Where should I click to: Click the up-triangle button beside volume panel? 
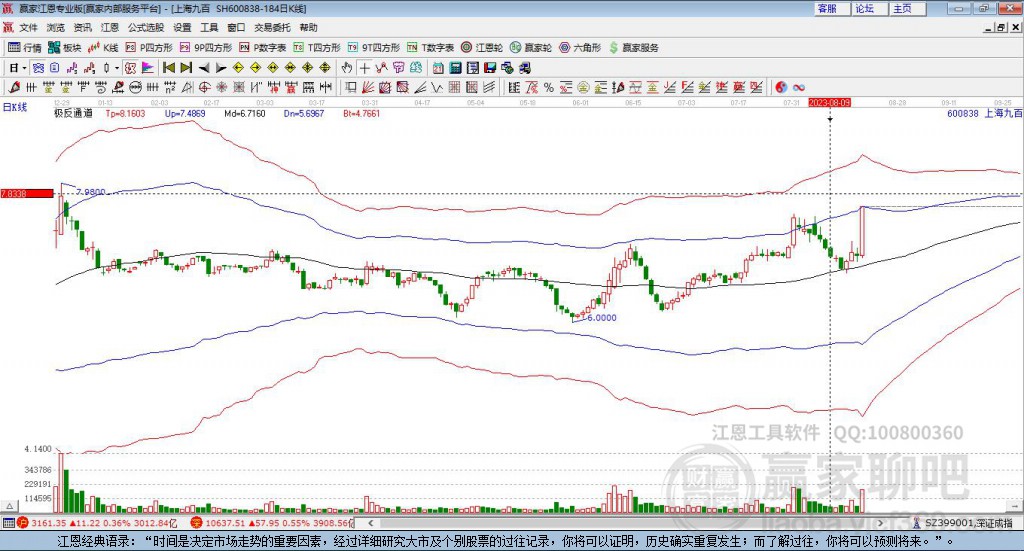point(10,506)
